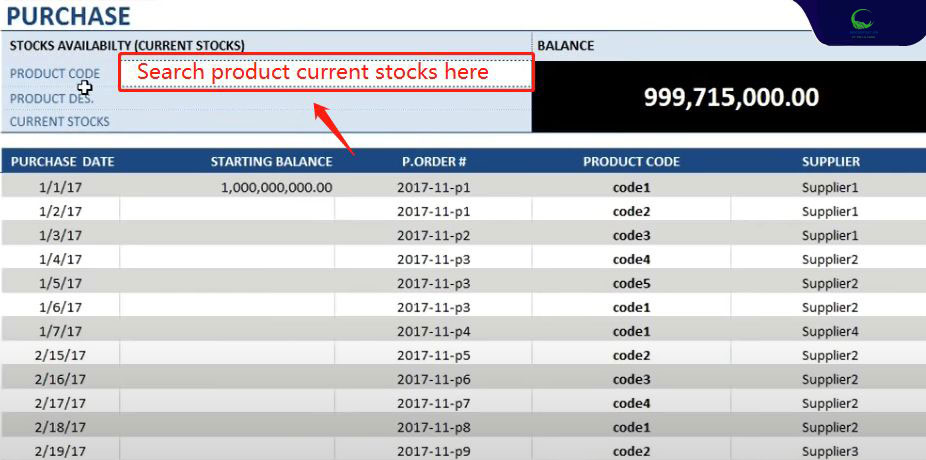This screenshot has width=926, height=460.
Task: Click purchase order 2017-11-p4
Action: pyautogui.click(x=433, y=331)
